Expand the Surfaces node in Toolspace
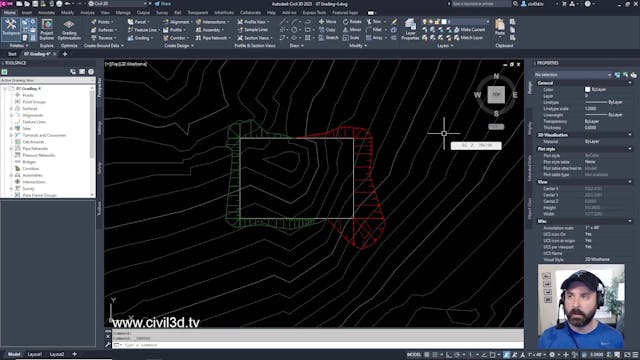The height and width of the screenshot is (360, 640). coord(11,109)
